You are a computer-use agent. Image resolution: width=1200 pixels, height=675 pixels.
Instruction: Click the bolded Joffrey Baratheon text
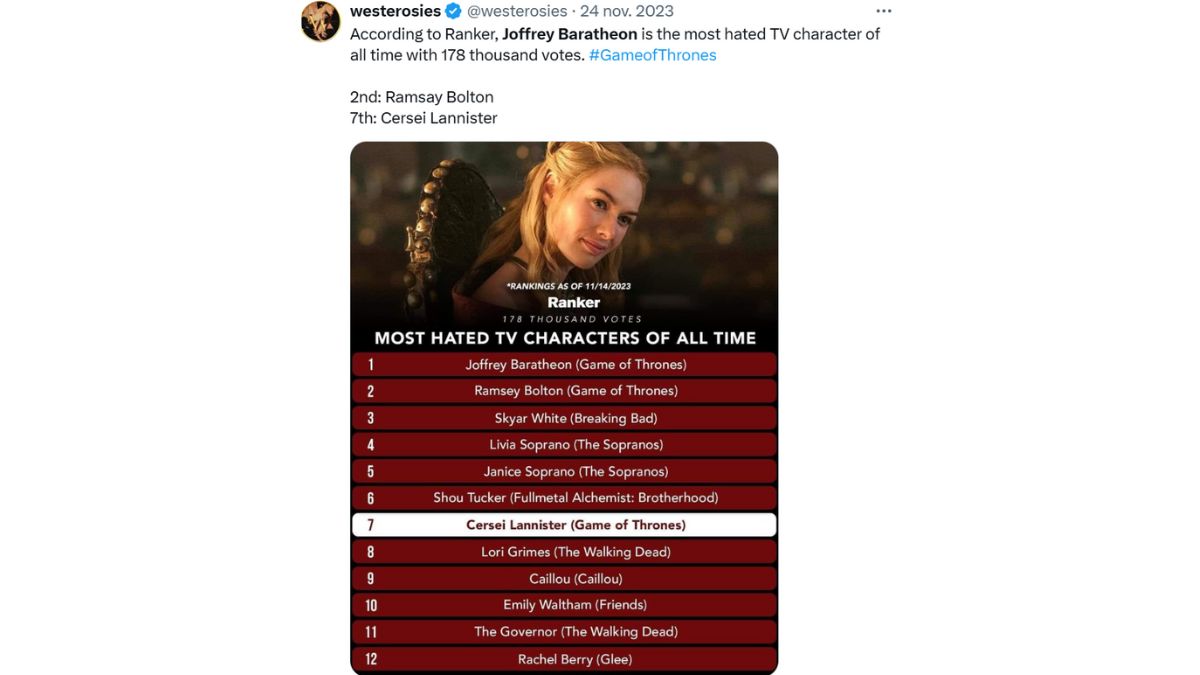point(571,33)
